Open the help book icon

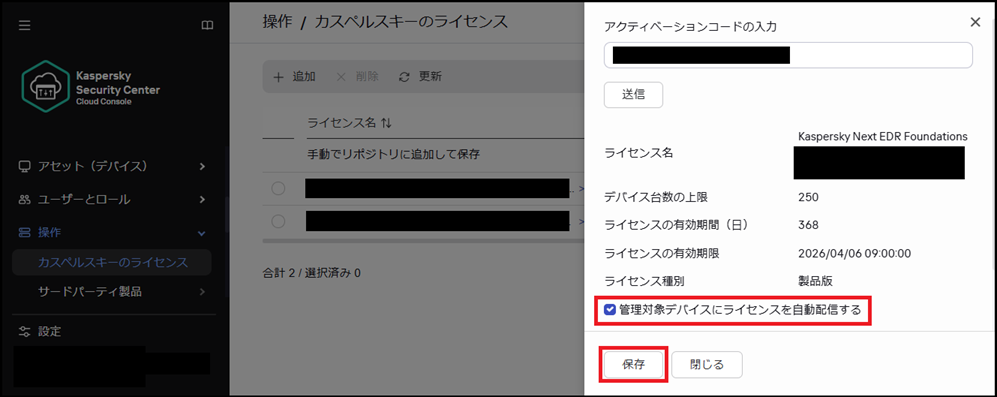[x=206, y=25]
